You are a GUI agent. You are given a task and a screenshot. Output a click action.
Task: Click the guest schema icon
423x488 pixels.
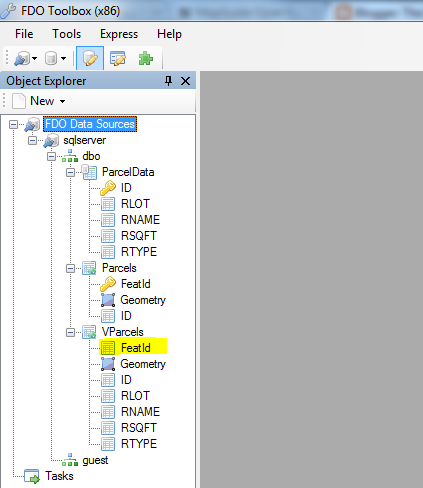70,460
